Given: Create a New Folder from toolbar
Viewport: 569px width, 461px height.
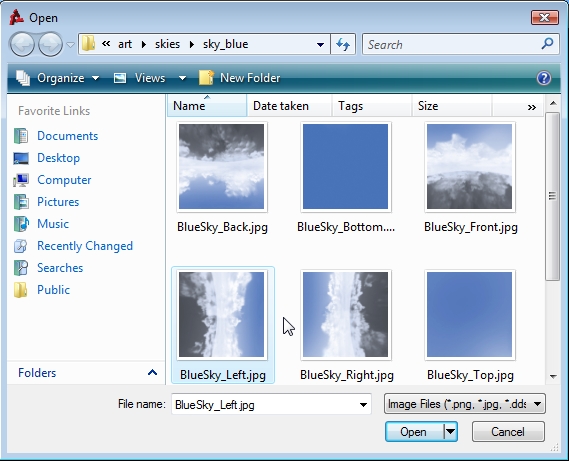Looking at the screenshot, I should [240, 78].
